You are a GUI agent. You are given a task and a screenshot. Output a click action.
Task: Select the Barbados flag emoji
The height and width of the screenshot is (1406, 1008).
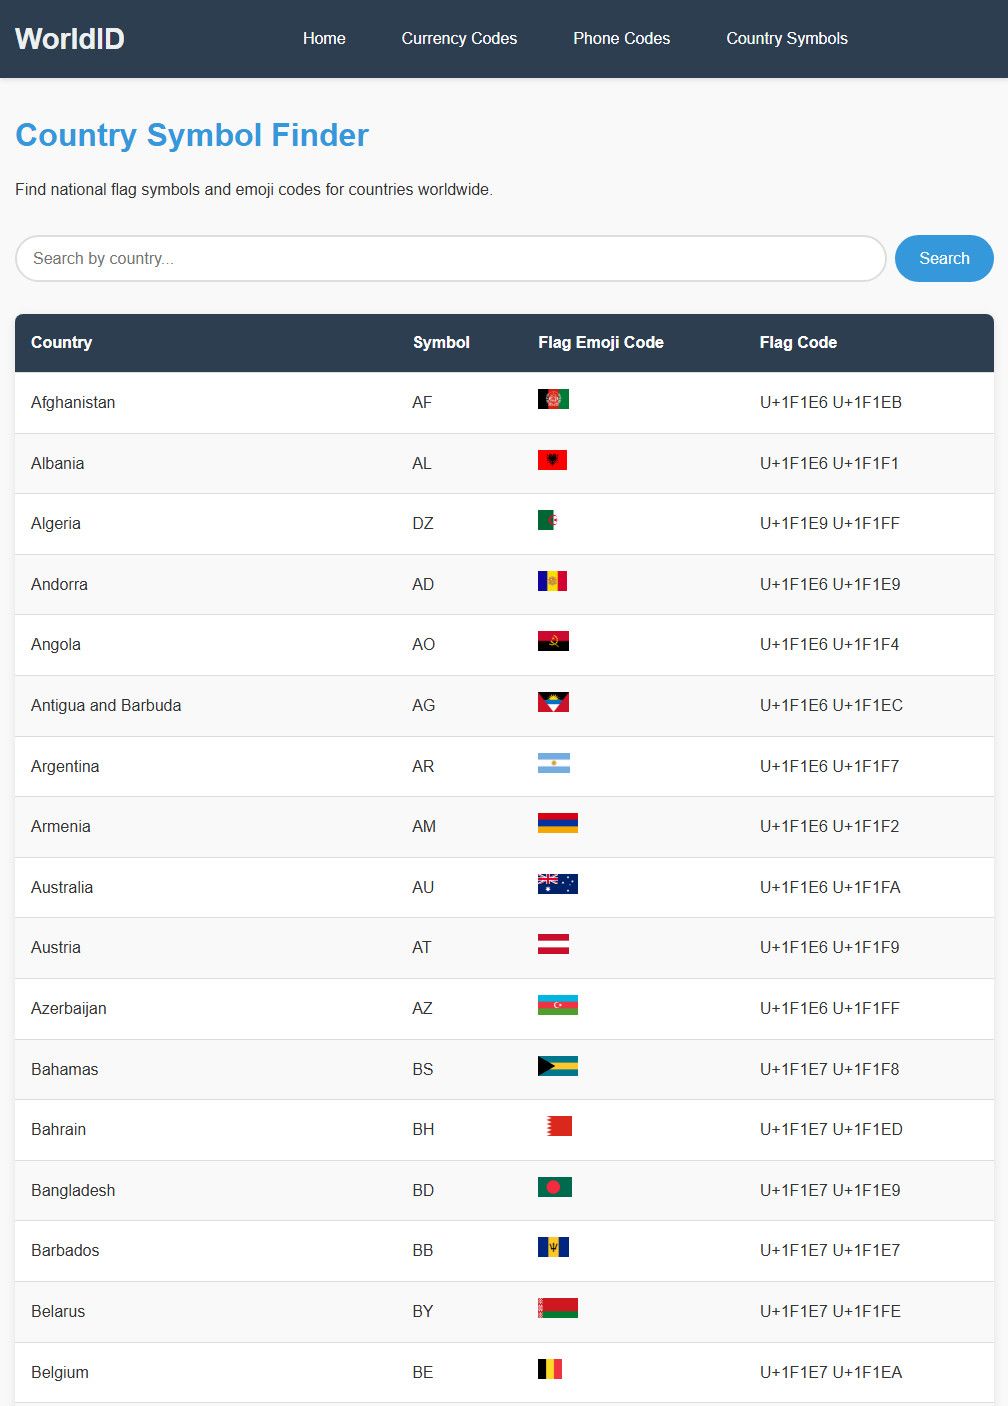pyautogui.click(x=553, y=1247)
